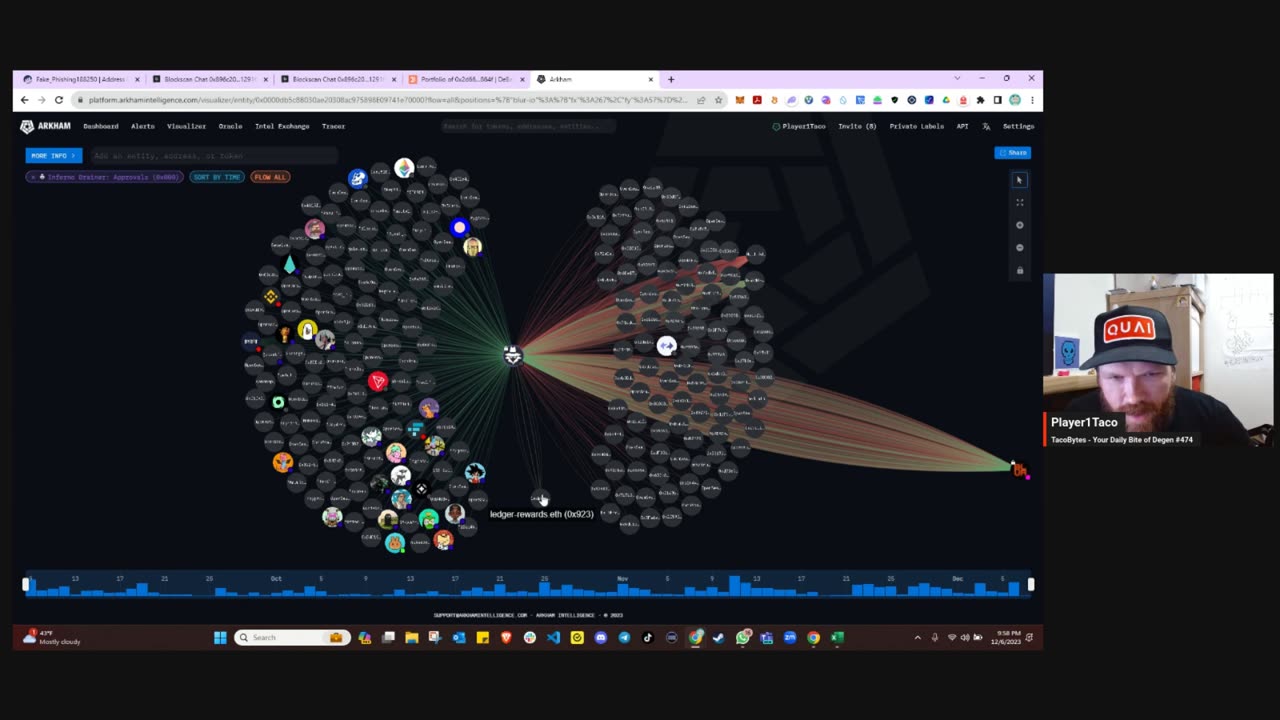
Task: Select the Ethereum logo node at top
Action: 404,168
